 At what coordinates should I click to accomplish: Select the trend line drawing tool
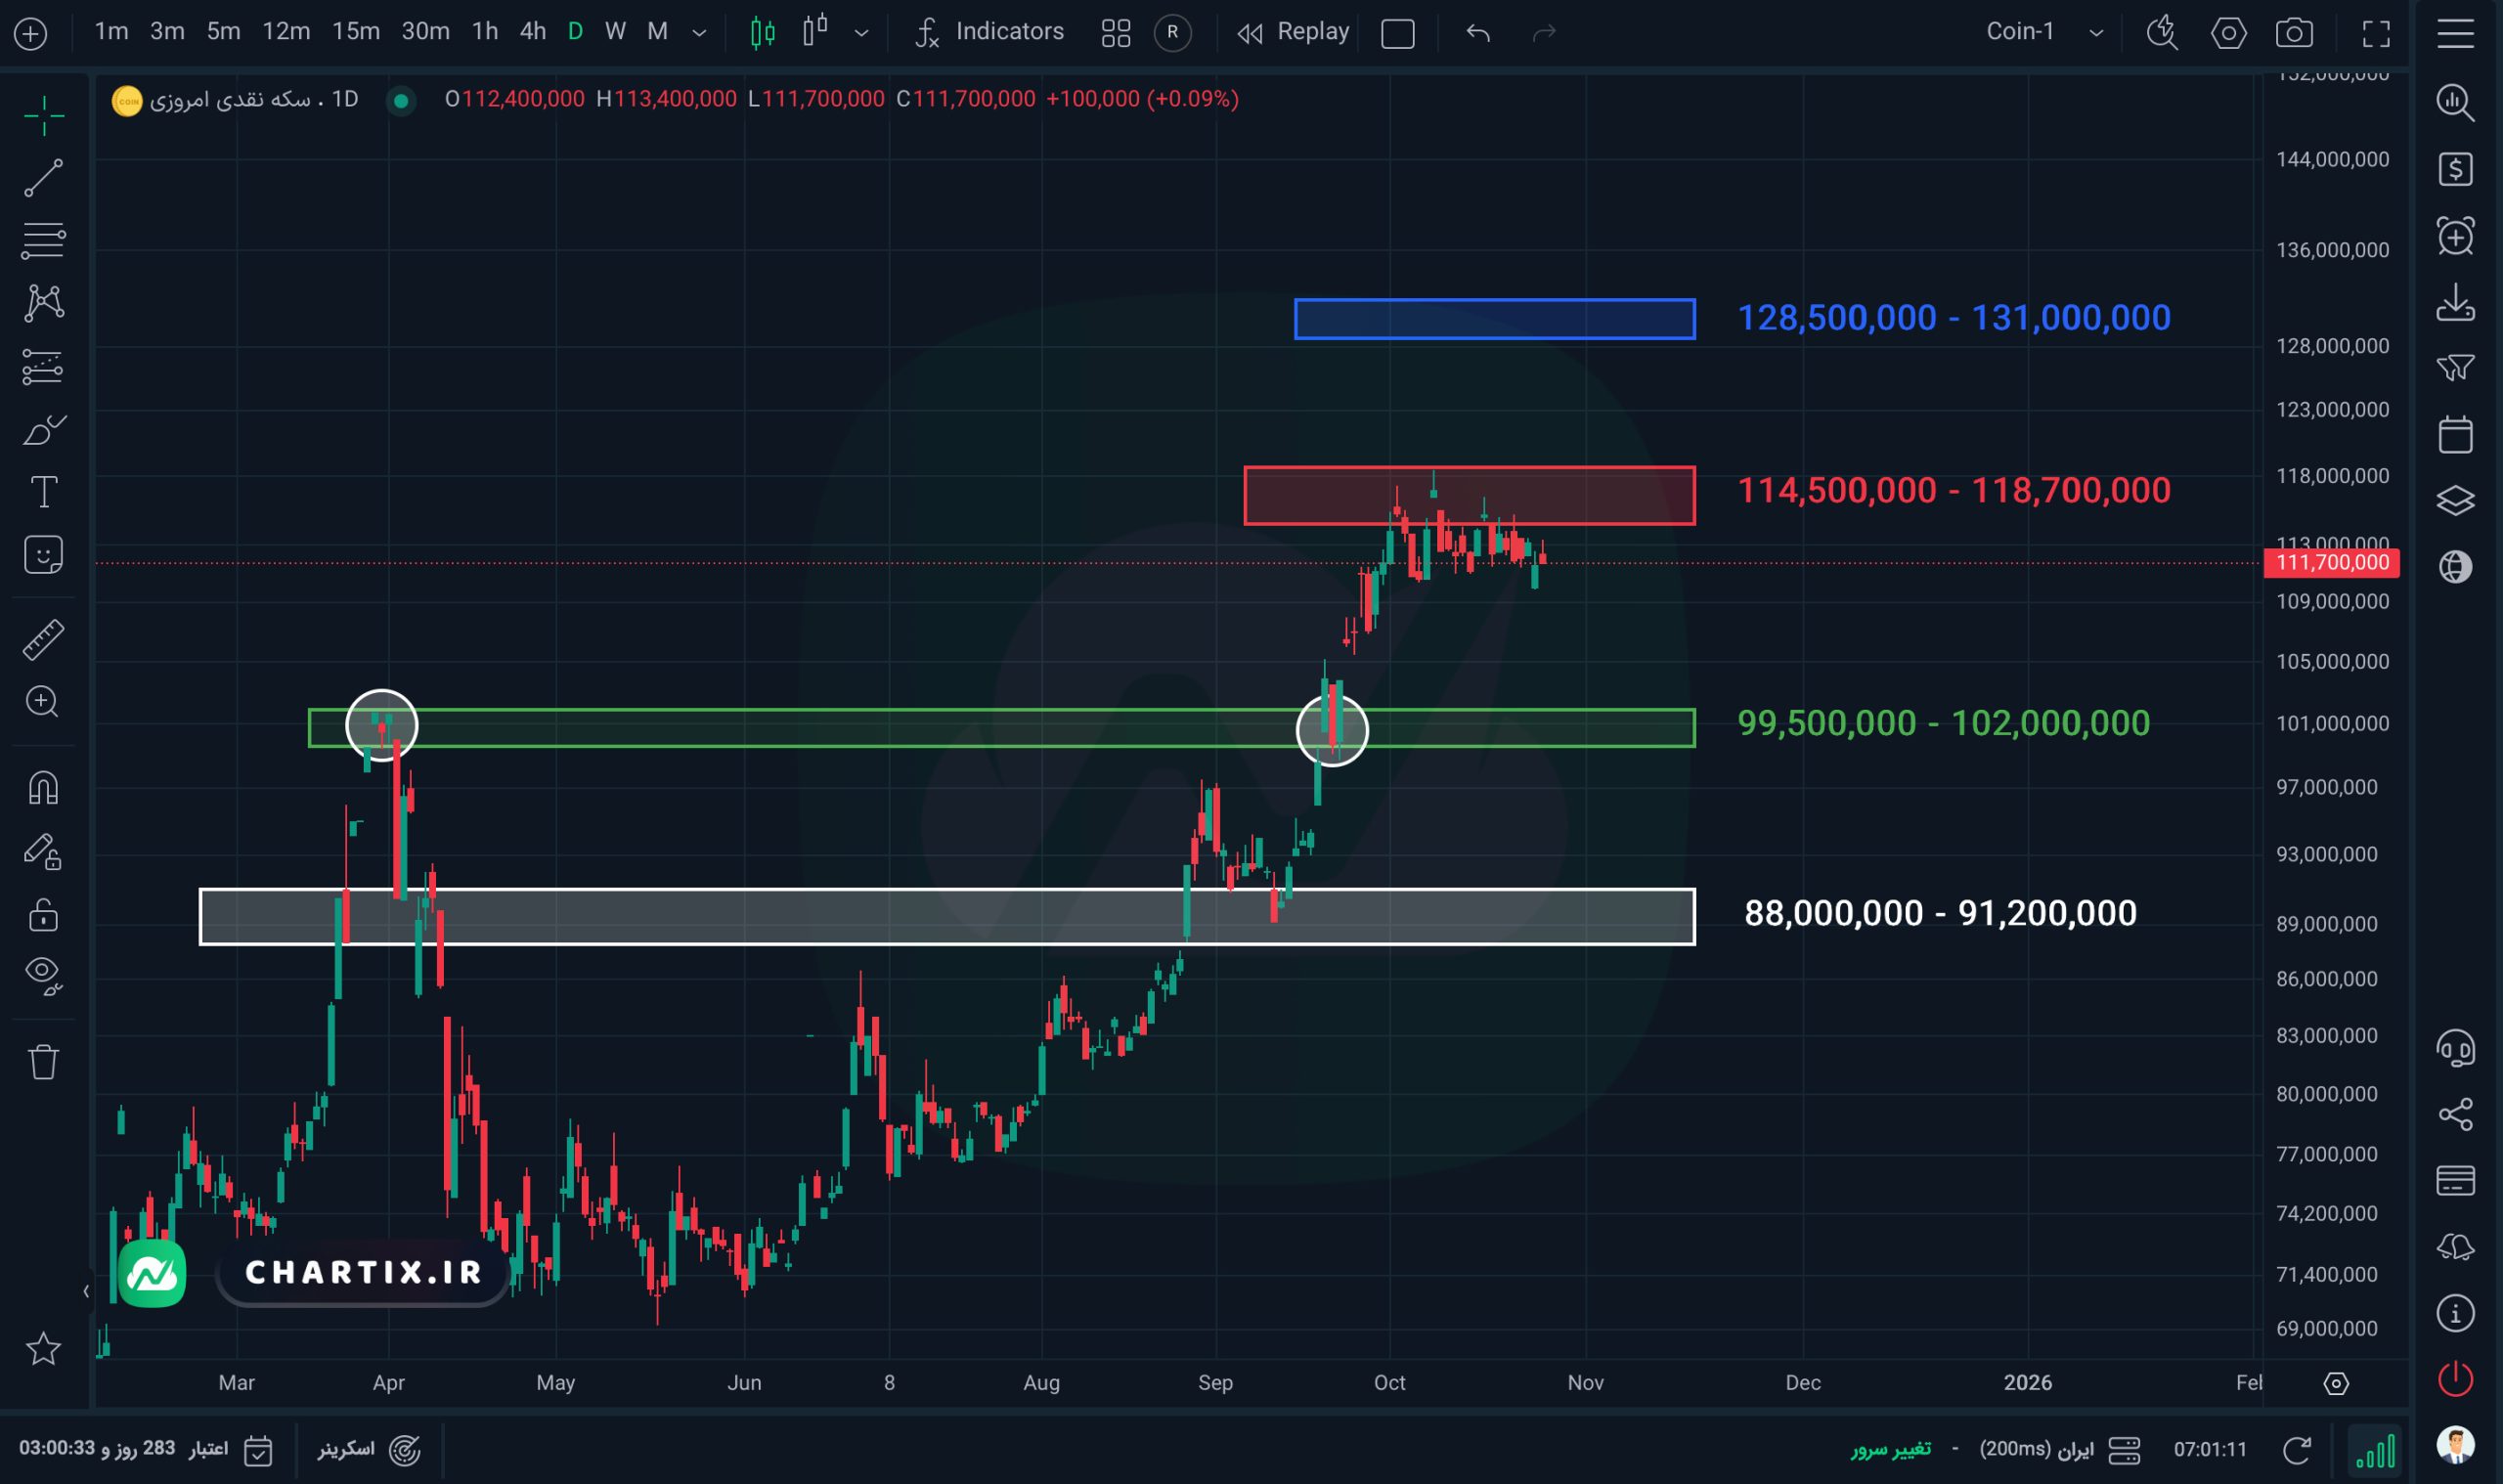click(43, 178)
